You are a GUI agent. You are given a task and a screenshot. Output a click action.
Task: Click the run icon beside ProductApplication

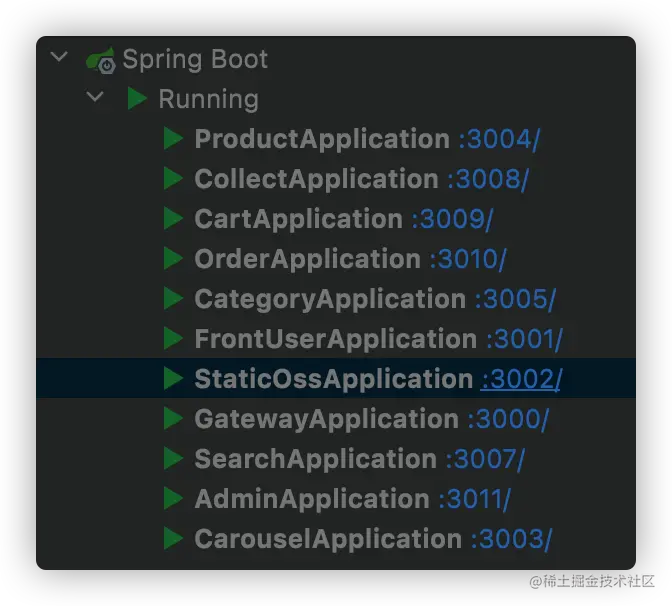pos(173,138)
